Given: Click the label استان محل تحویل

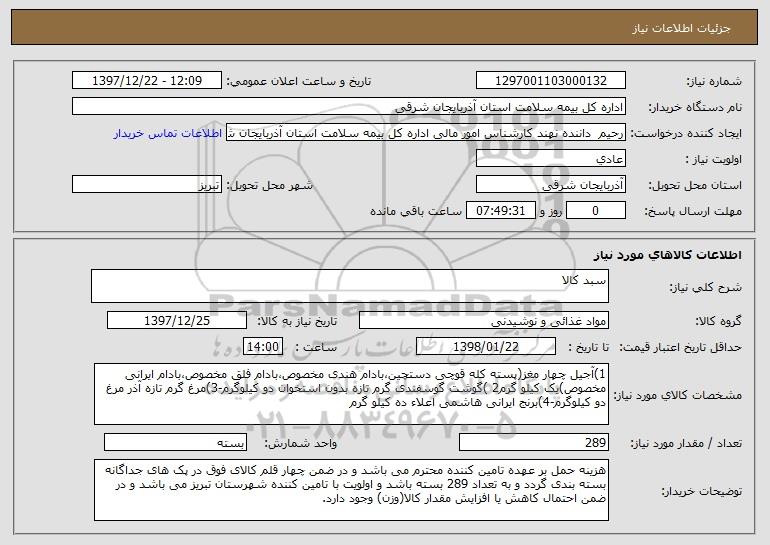Looking at the screenshot, I should [695, 185].
